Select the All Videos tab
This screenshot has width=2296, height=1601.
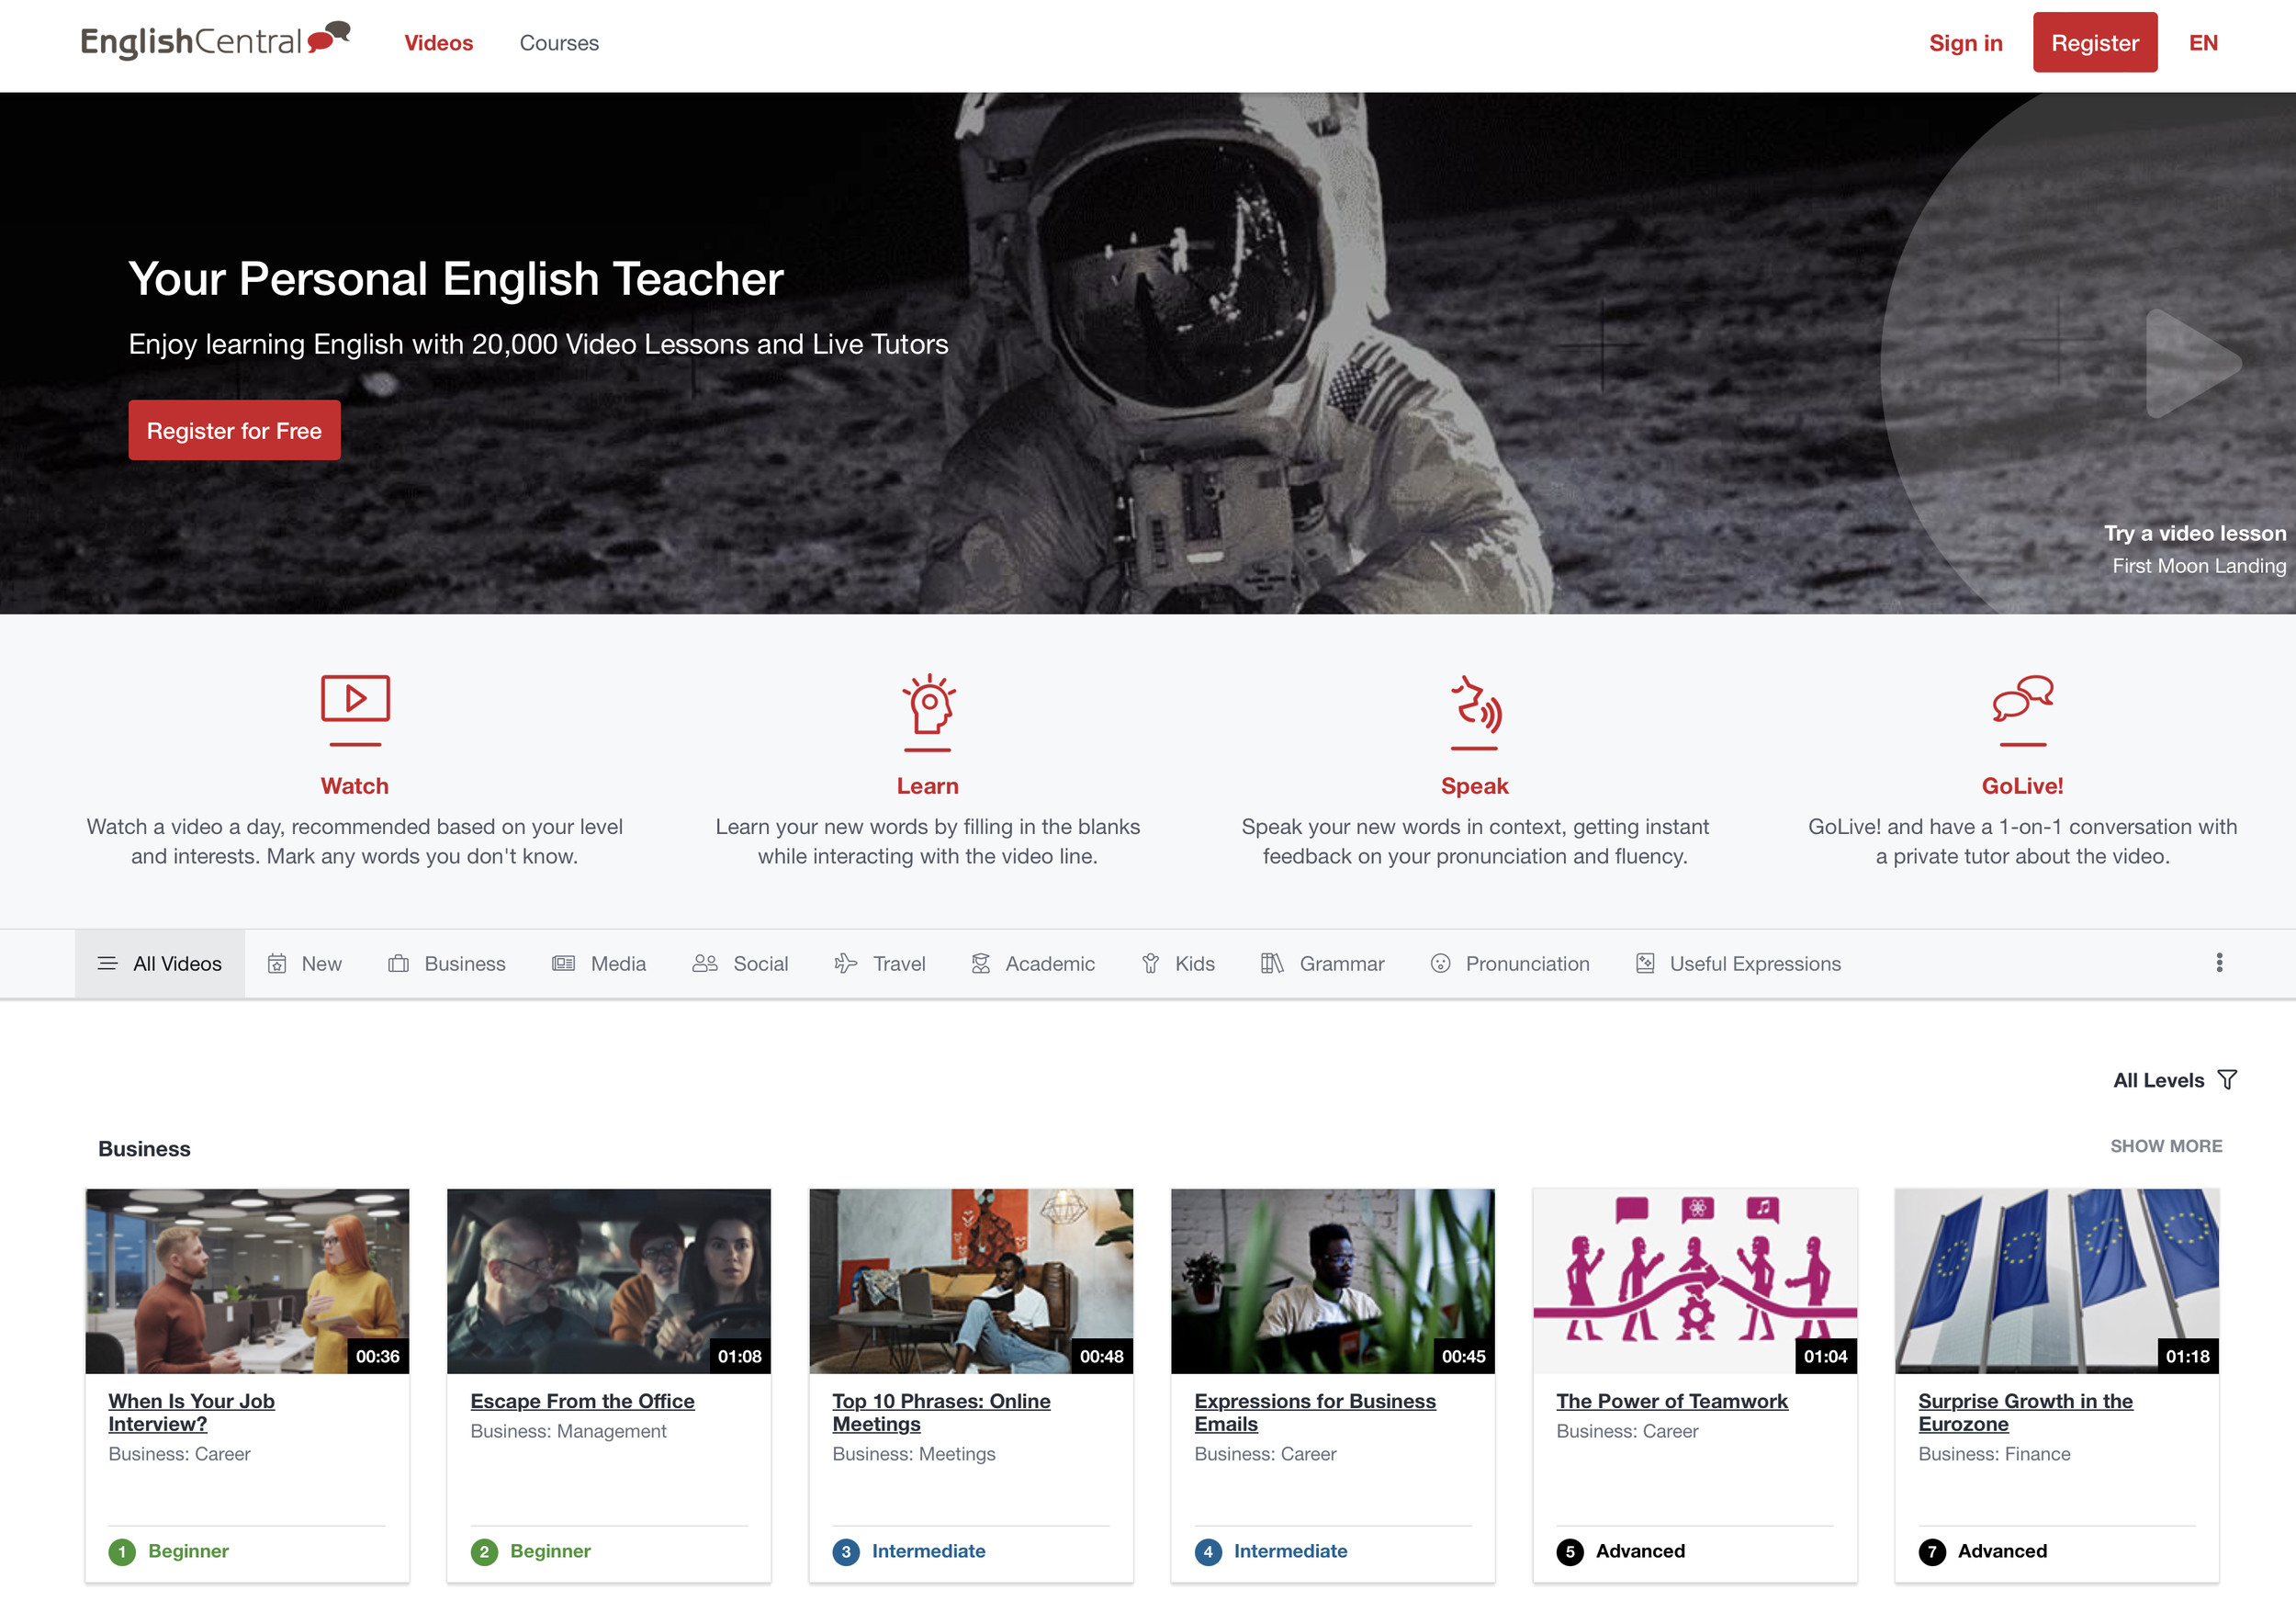coord(160,964)
